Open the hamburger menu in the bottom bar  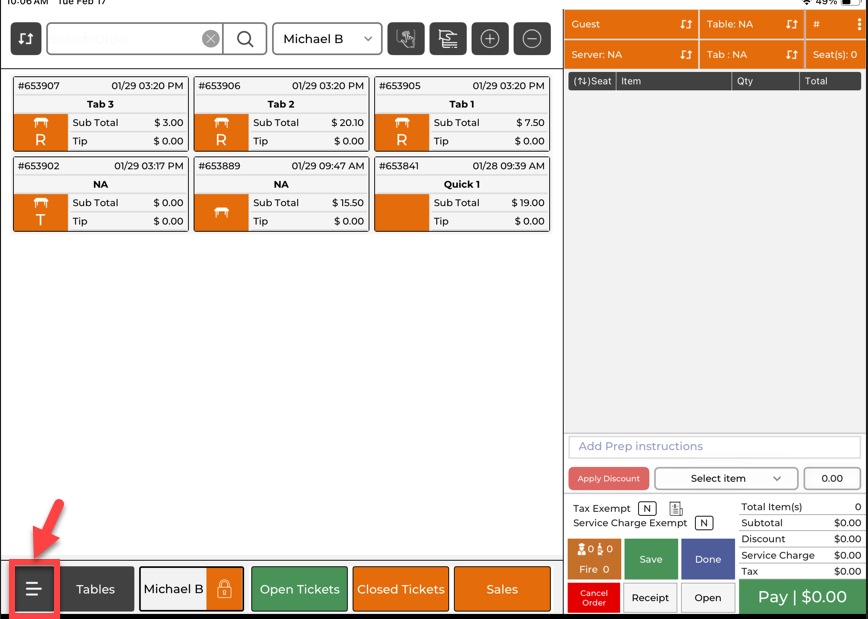click(33, 589)
